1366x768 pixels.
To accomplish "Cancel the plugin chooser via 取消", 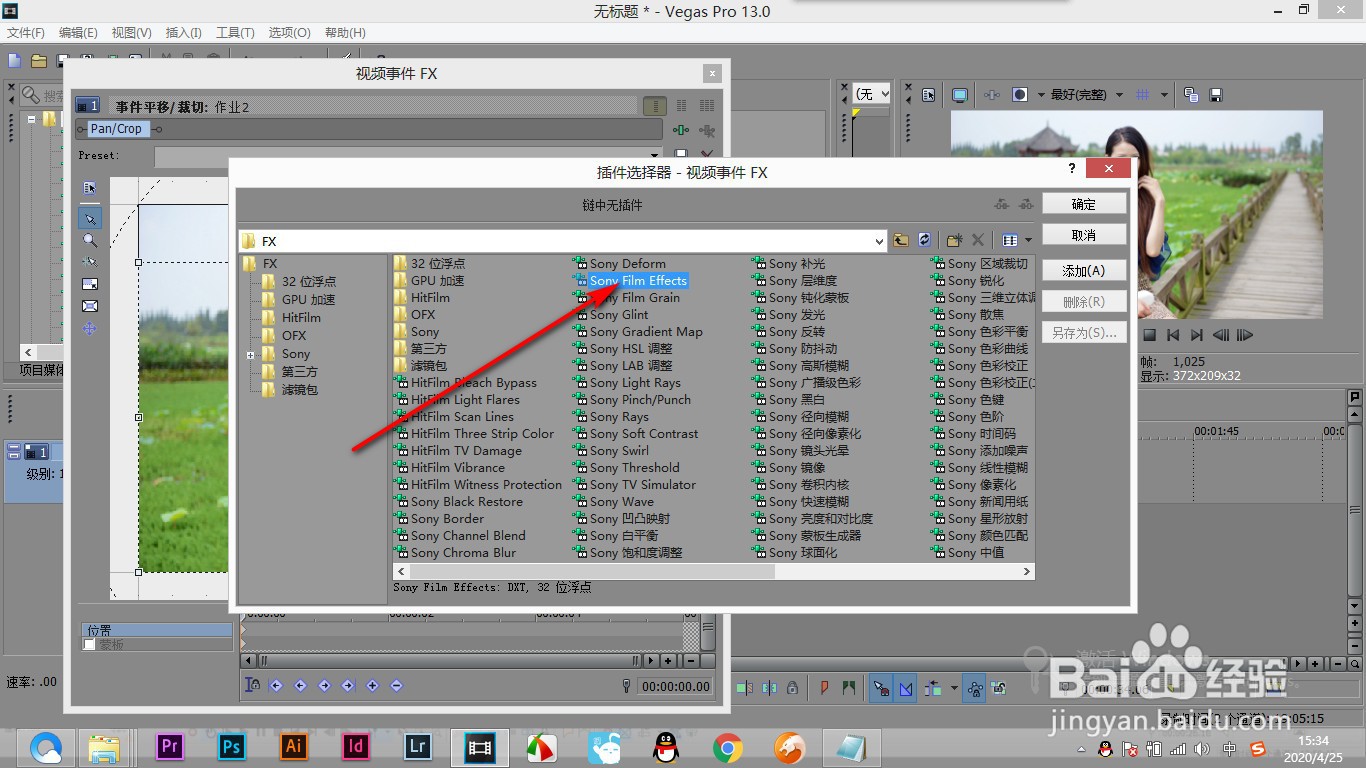I will (x=1084, y=235).
